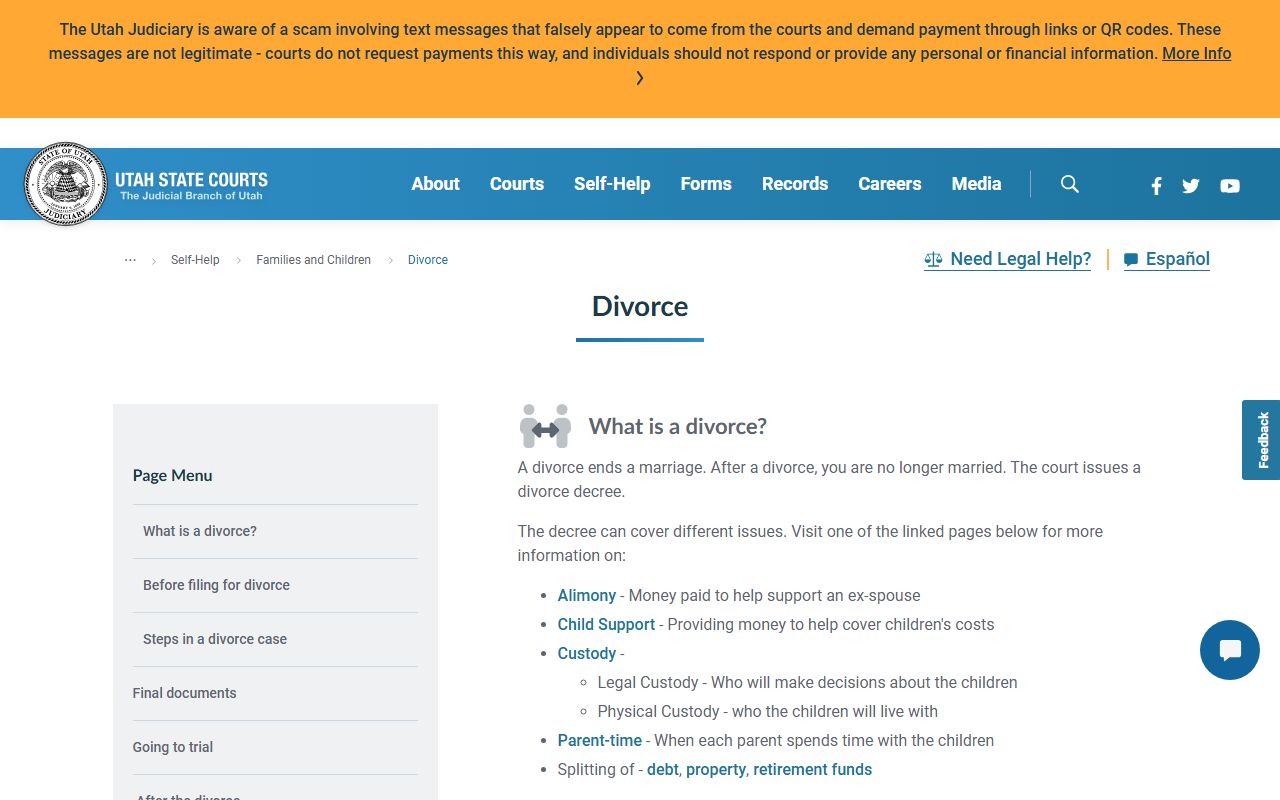The image size is (1280, 800).
Task: Open the Records menu
Action: pyautogui.click(x=795, y=184)
